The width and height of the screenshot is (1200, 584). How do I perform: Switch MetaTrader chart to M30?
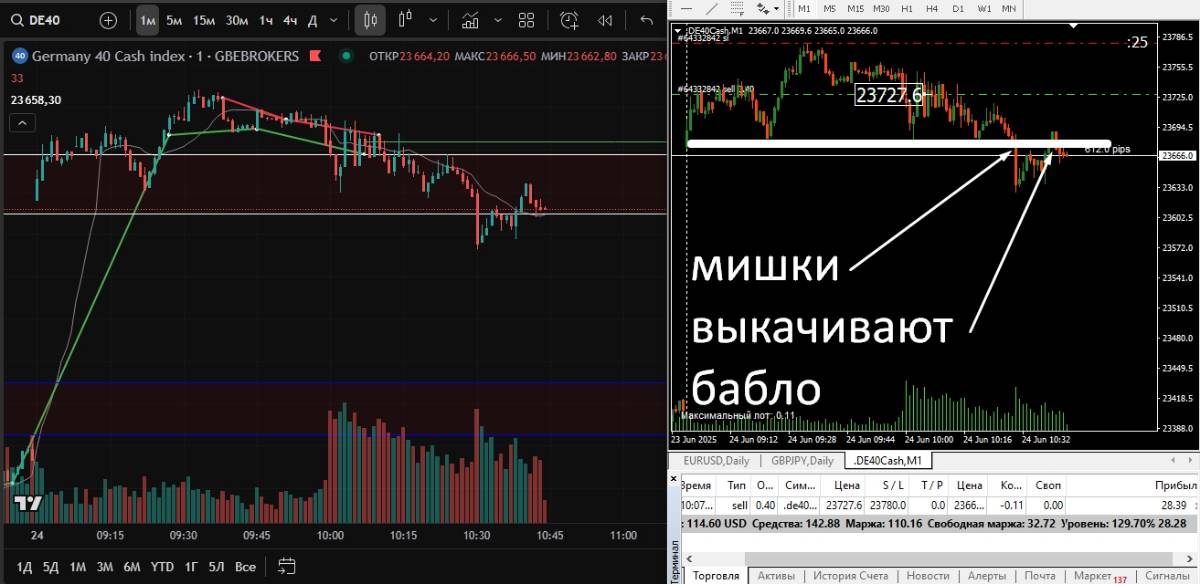tap(882, 8)
